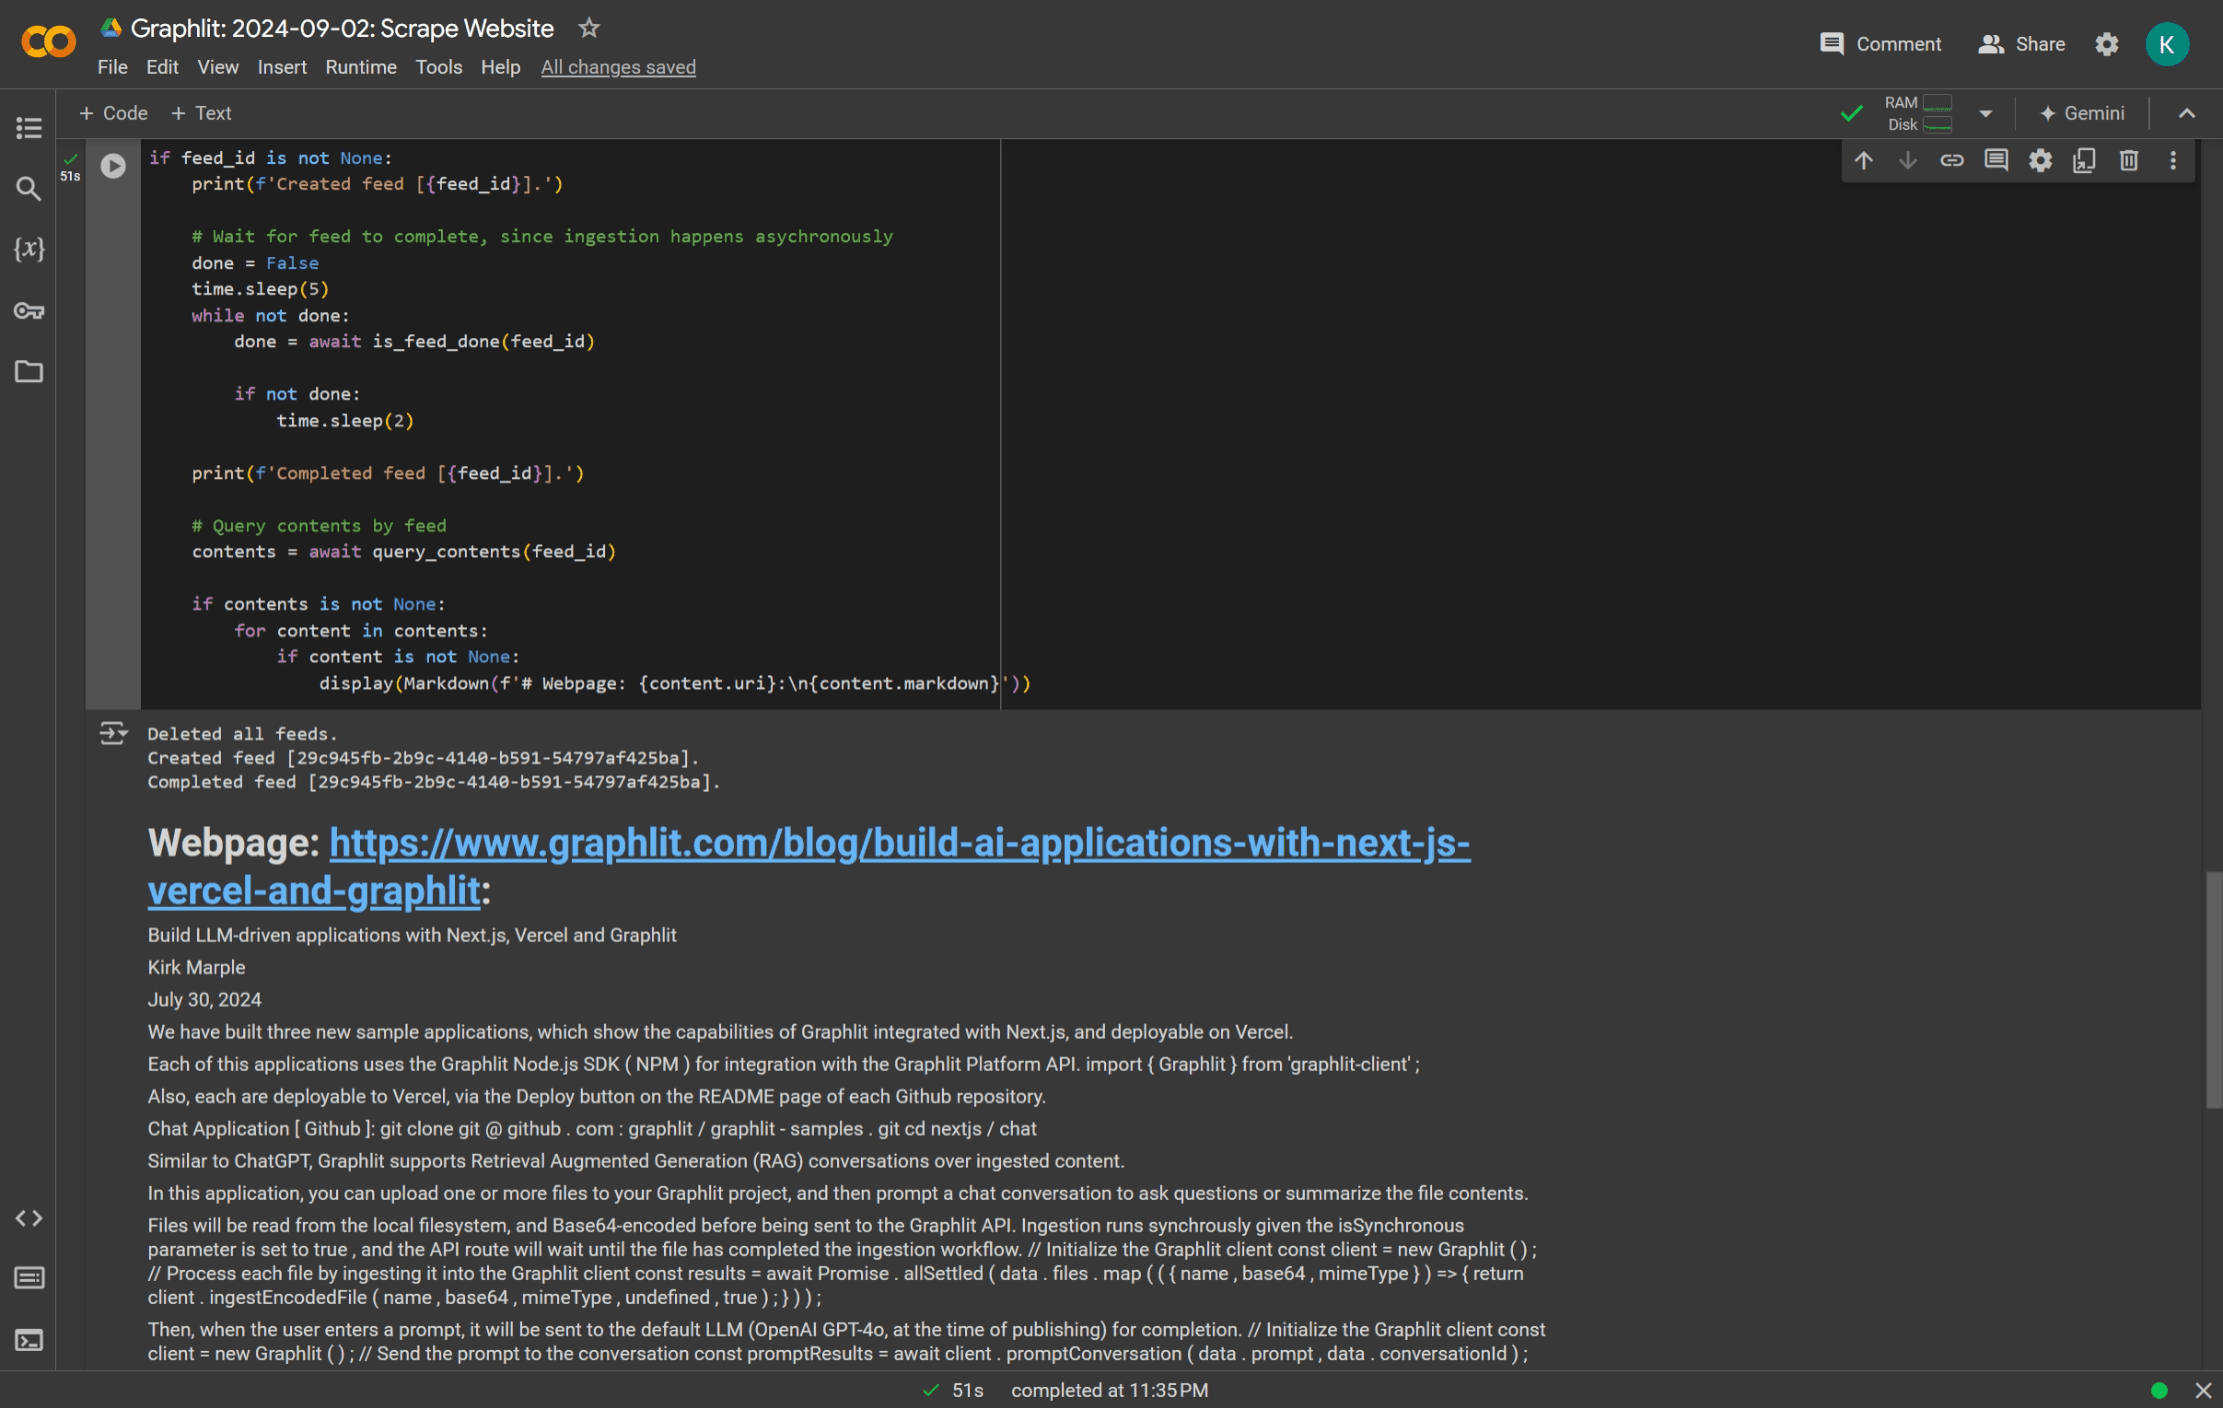Viewport: 2223px width, 1408px height.
Task: Open the table of contents sidebar
Action: [x=28, y=127]
